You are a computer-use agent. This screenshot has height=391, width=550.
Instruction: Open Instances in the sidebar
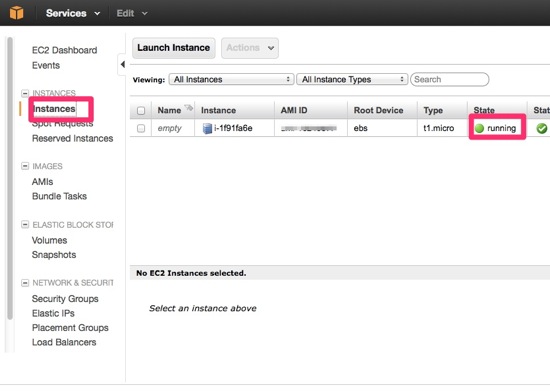(54, 109)
